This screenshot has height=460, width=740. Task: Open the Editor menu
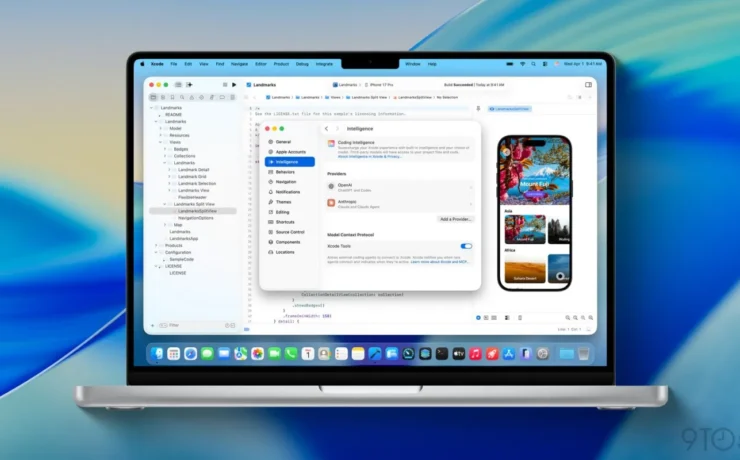[261, 64]
